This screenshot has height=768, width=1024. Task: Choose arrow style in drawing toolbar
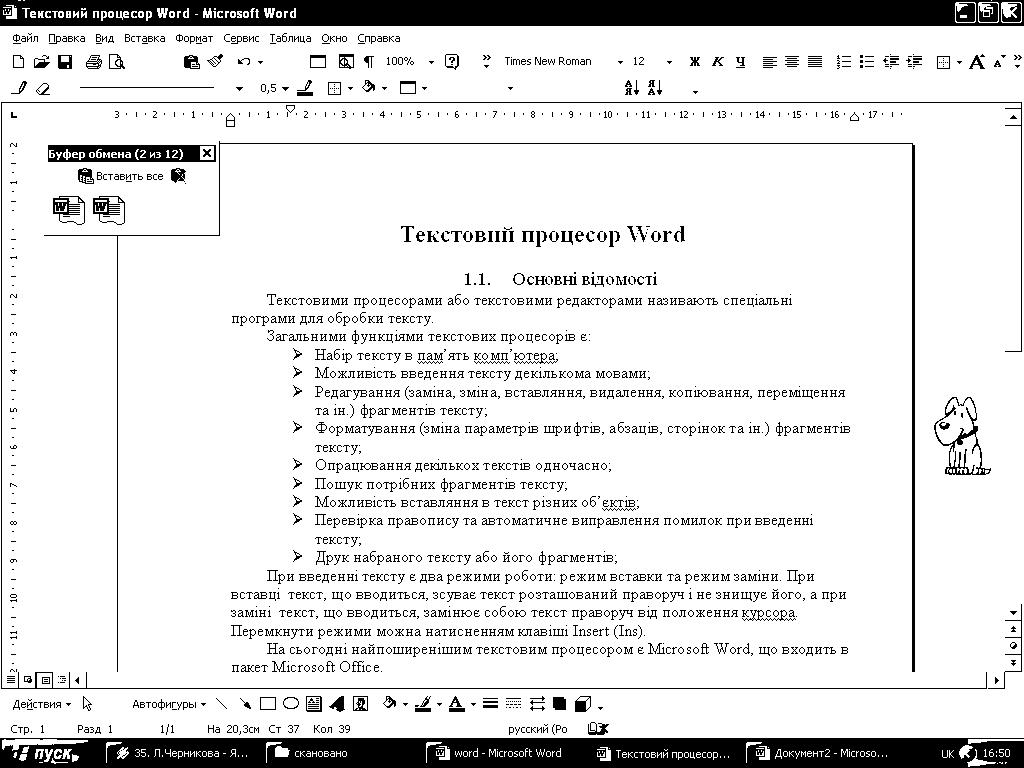[x=537, y=704]
